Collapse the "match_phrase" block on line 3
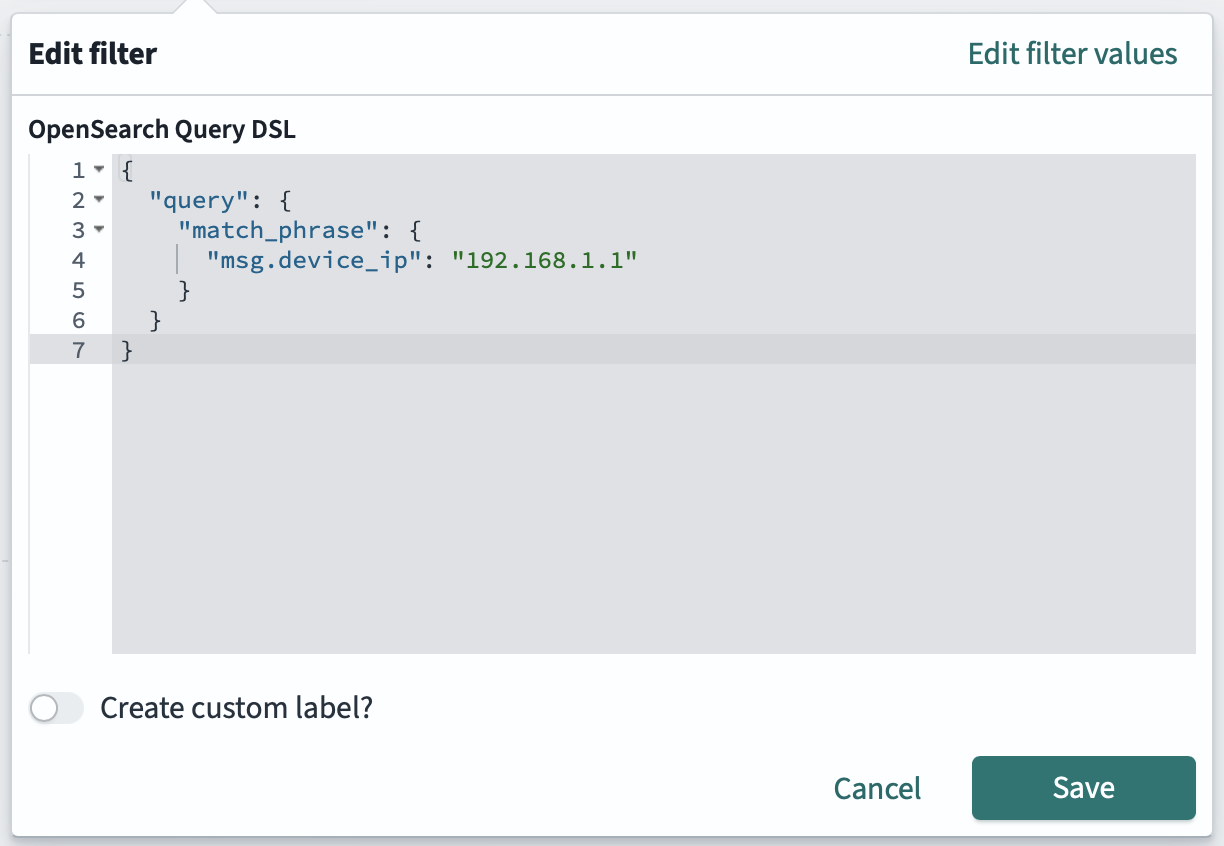 pos(98,230)
